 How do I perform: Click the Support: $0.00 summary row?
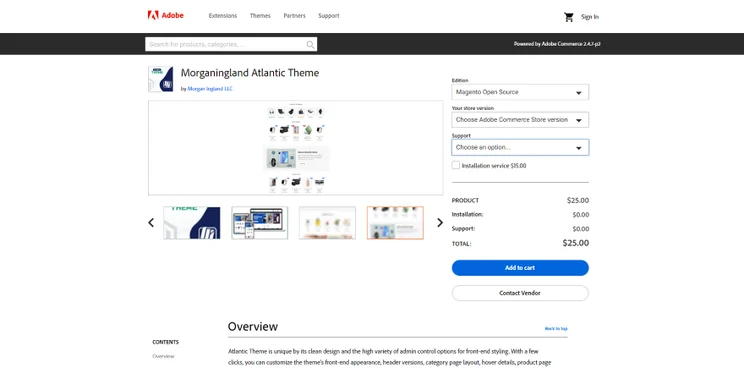[520, 229]
